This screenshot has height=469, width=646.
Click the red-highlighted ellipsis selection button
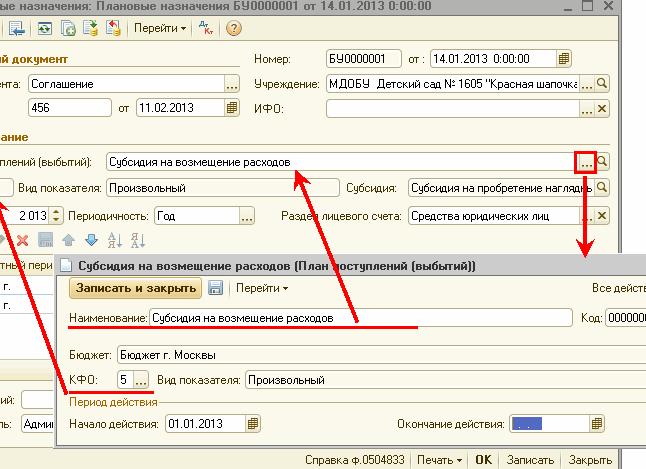coord(586,161)
